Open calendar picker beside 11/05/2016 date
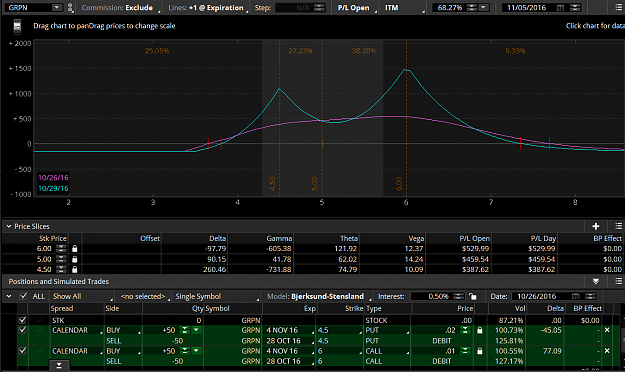Image resolution: width=625 pixels, height=372 pixels. click(x=560, y=8)
